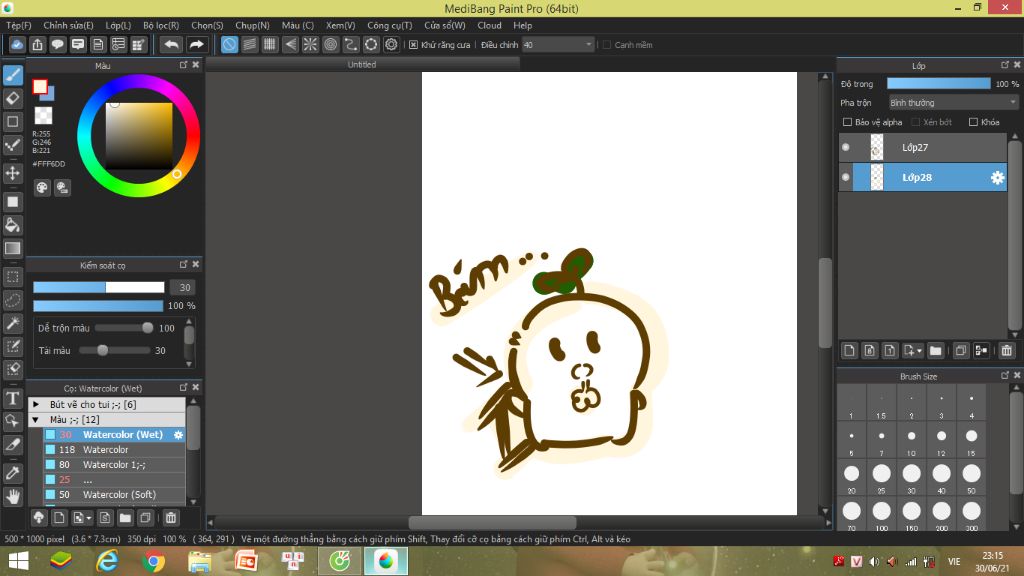Open Watercolor (Wet) brush settings gear

tap(178, 435)
